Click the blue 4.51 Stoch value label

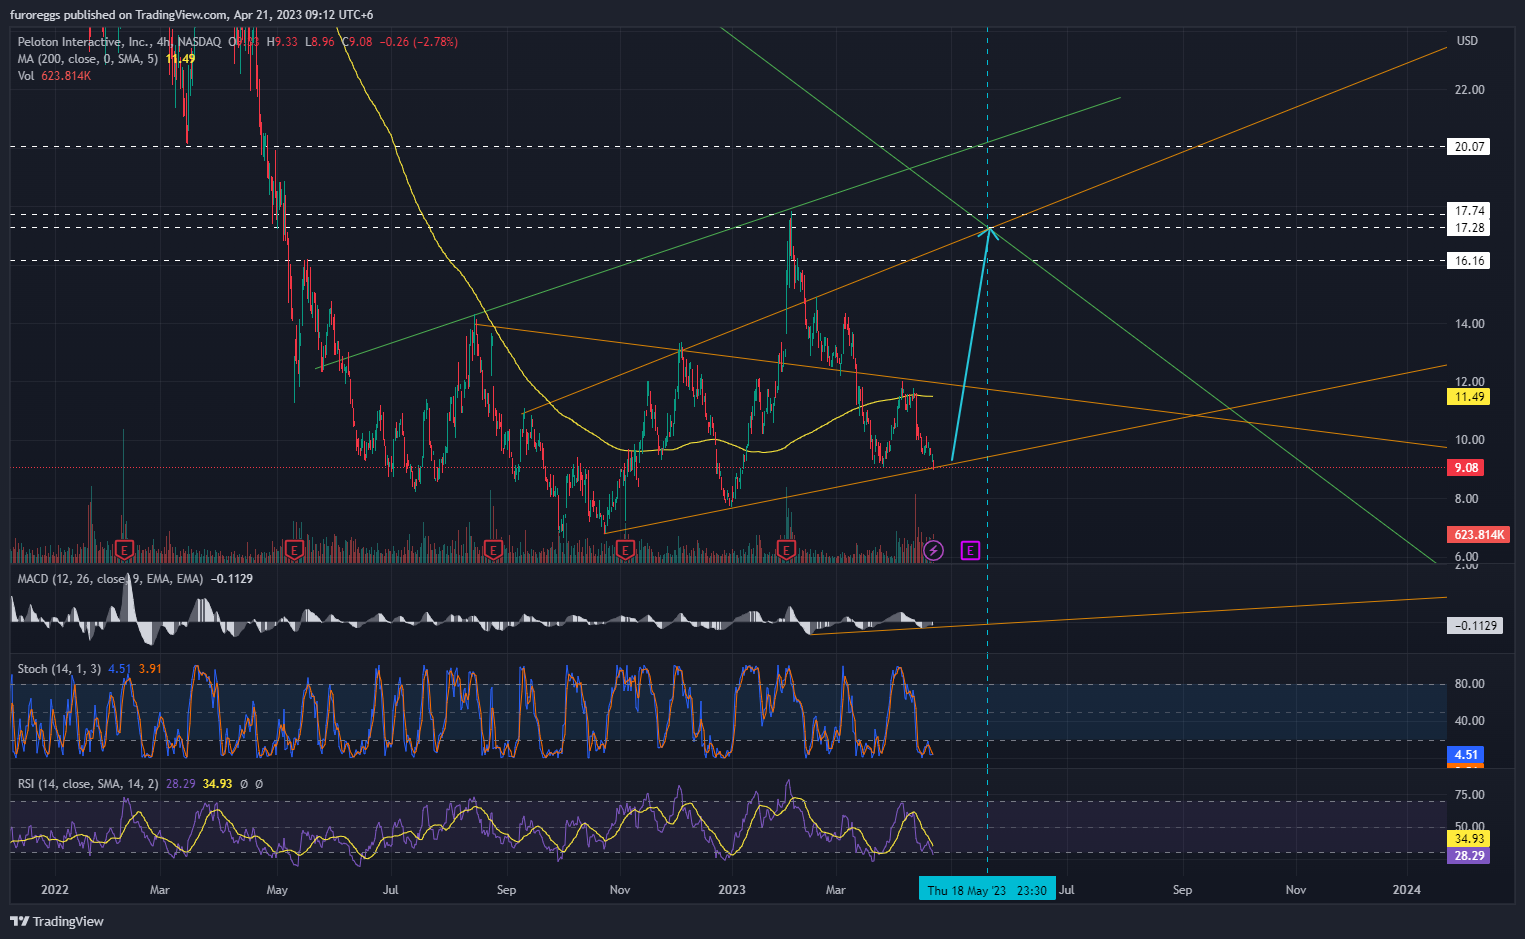[1466, 755]
